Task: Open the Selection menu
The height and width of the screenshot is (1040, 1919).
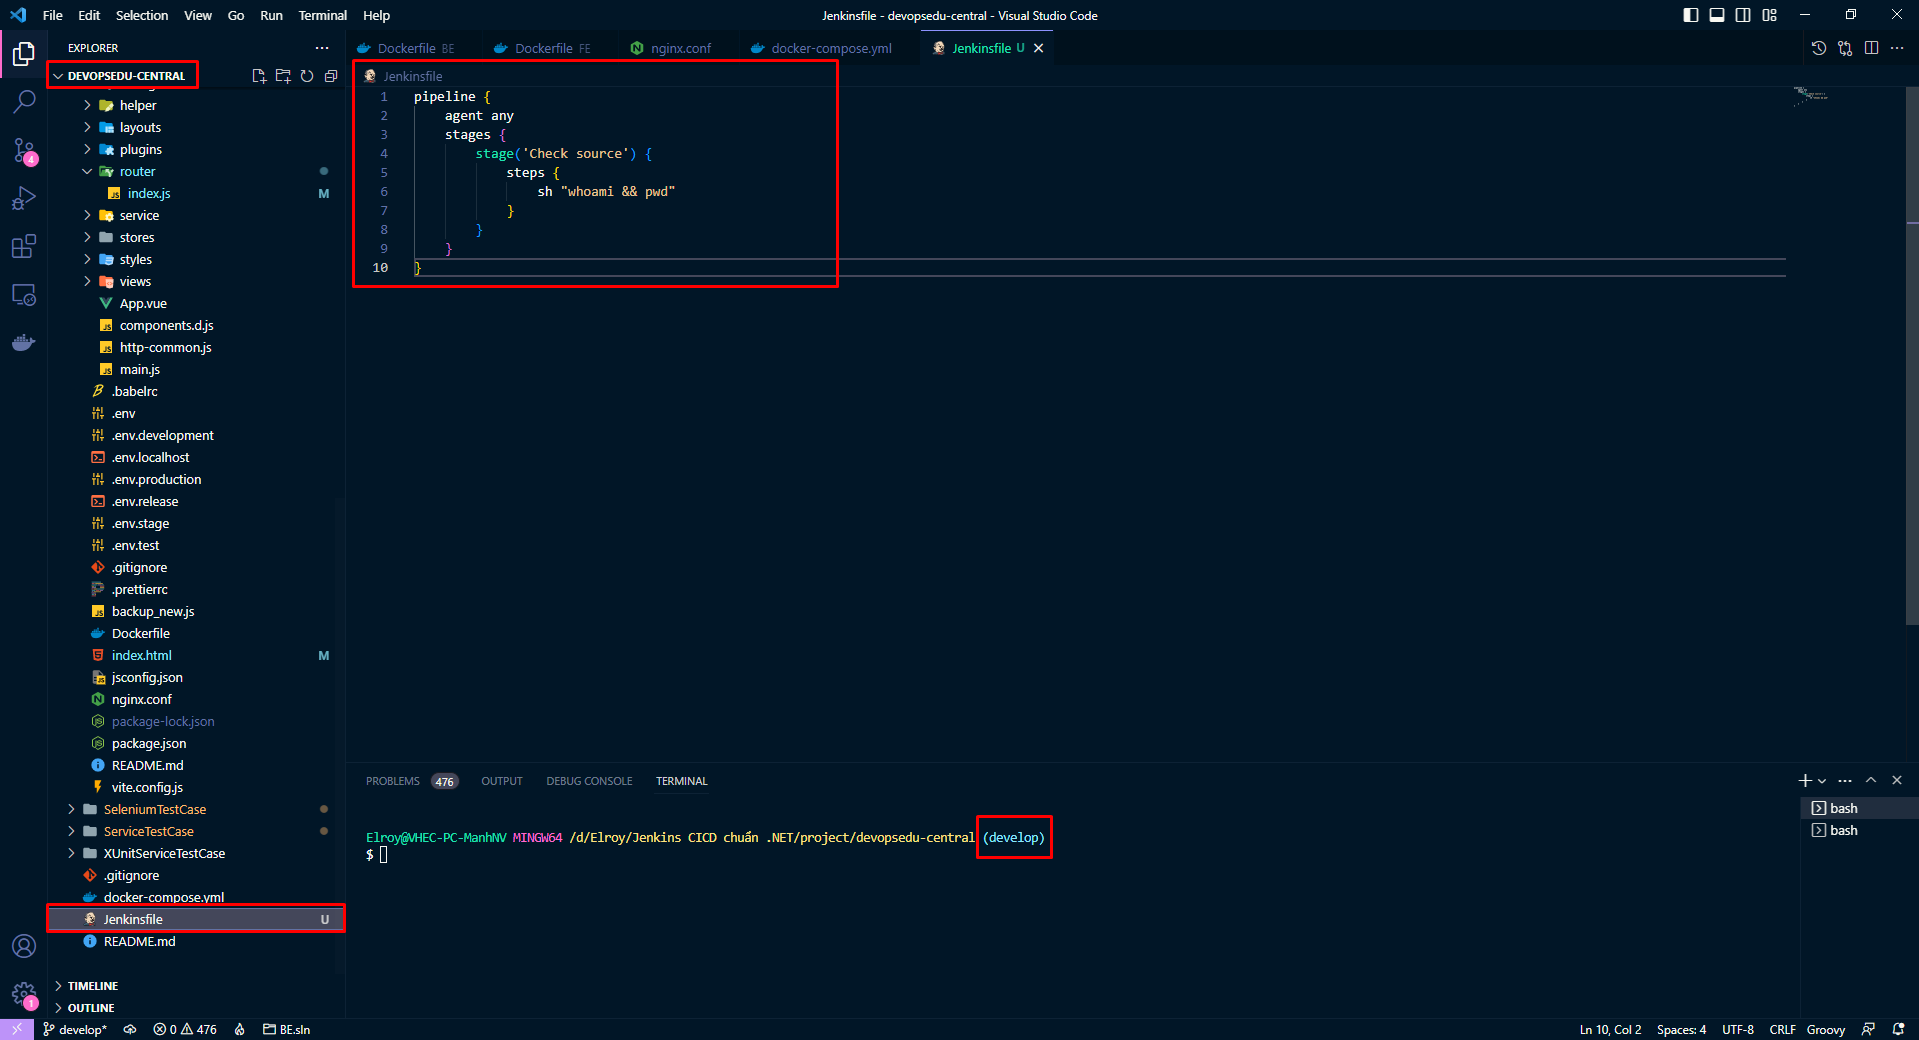Action: click(142, 15)
